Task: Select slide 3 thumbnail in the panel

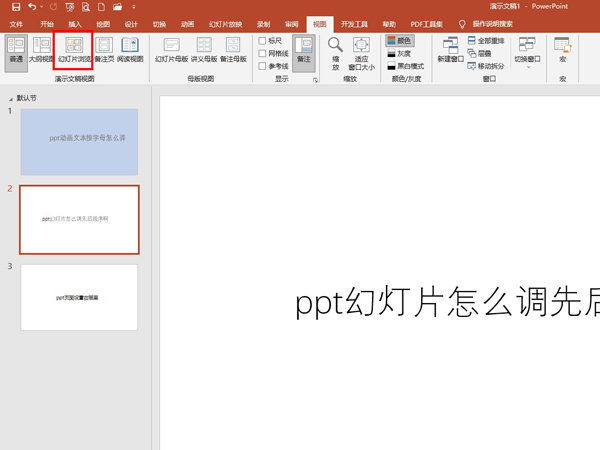Action: coord(79,297)
